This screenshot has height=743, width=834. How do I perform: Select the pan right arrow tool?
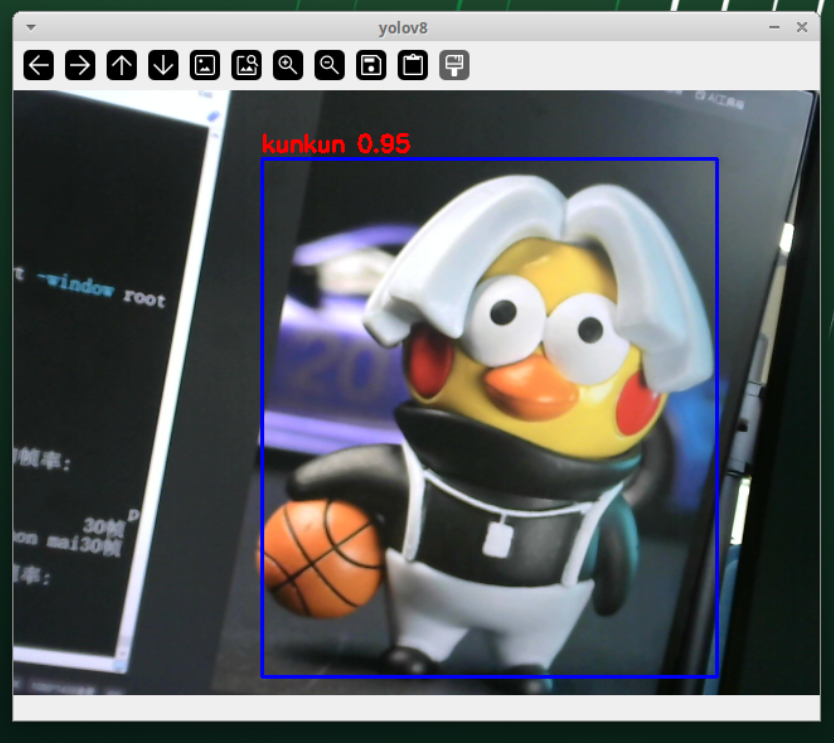click(80, 65)
